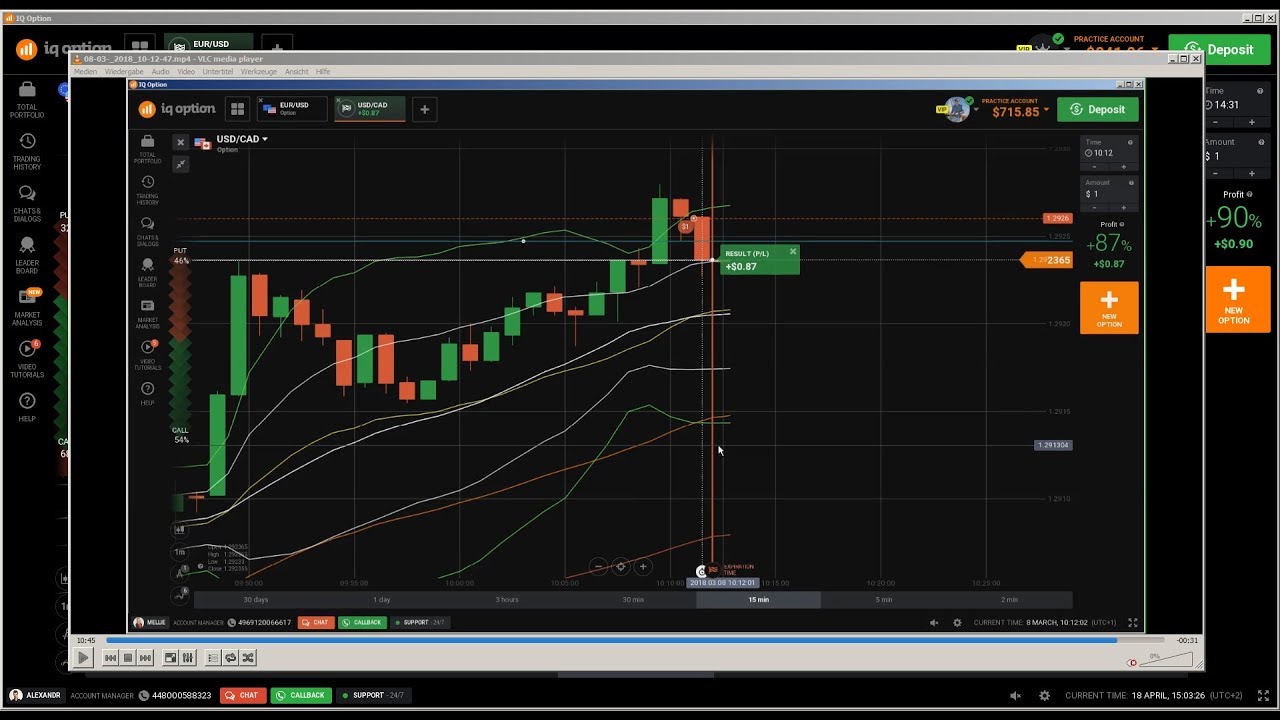
Task: Click the collapse chart arrows icon
Action: click(x=180, y=164)
